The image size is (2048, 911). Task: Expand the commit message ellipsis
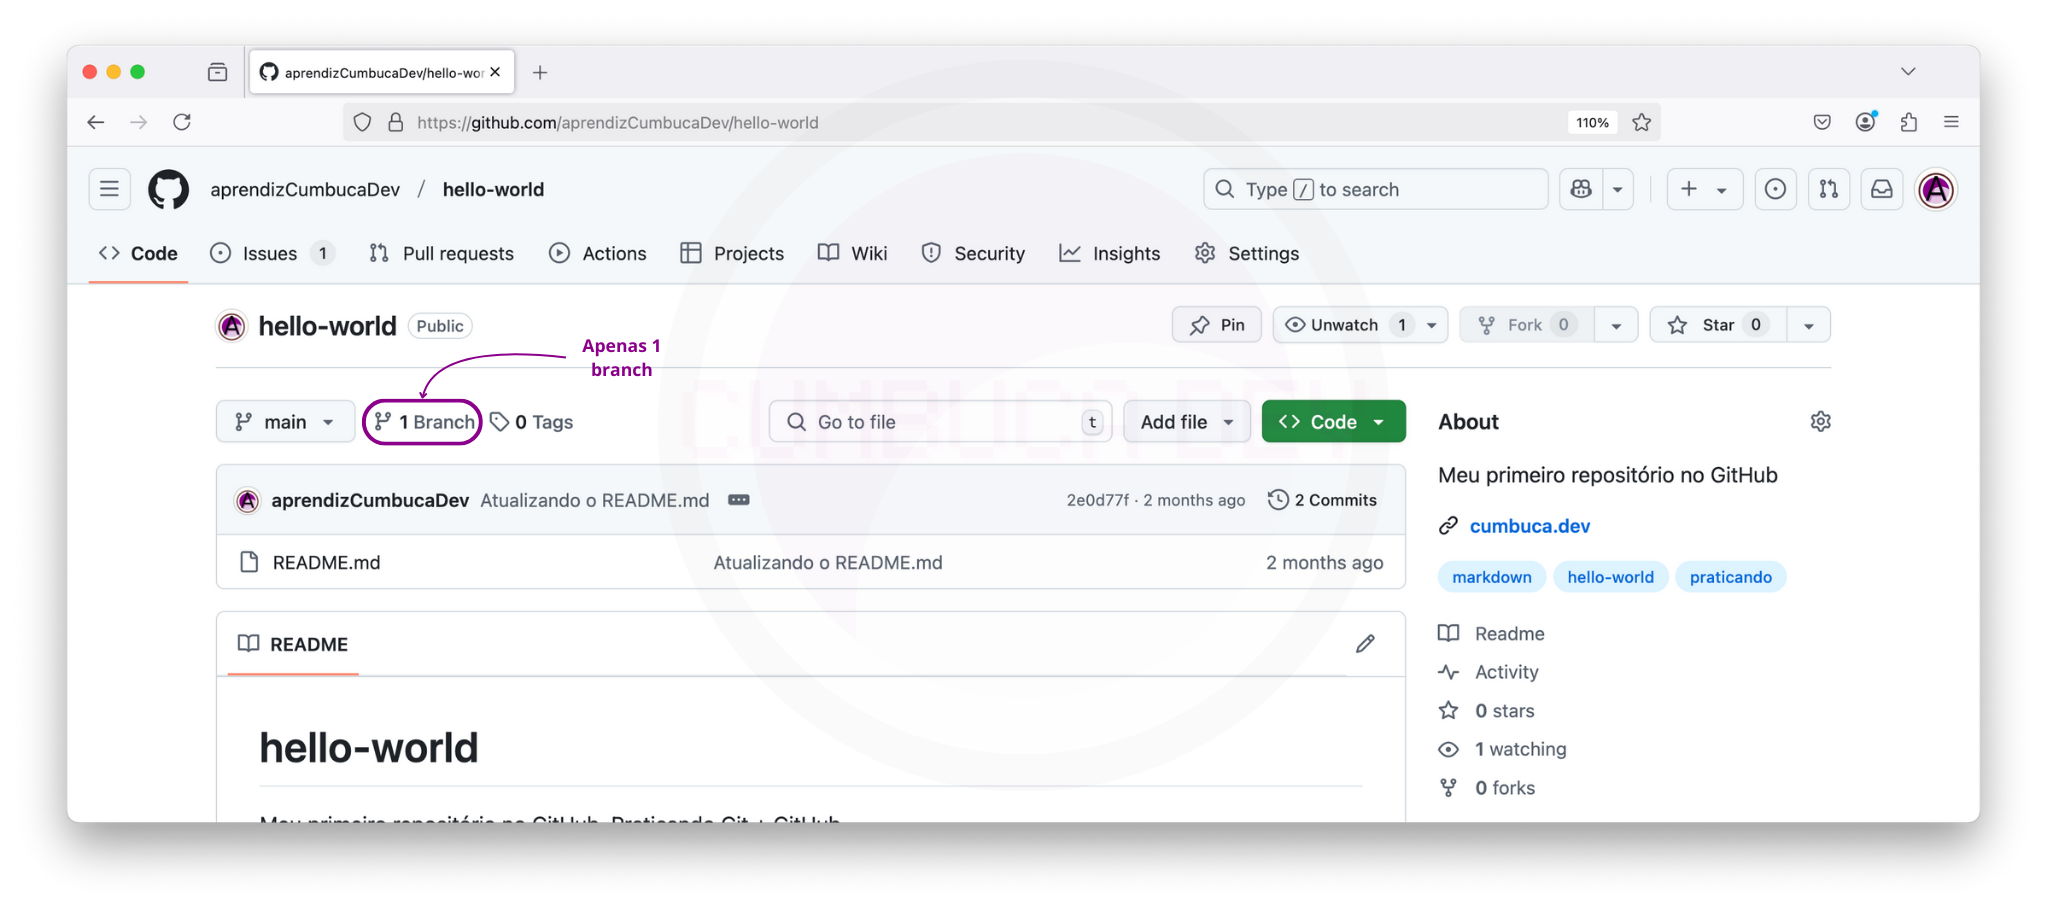pyautogui.click(x=738, y=500)
